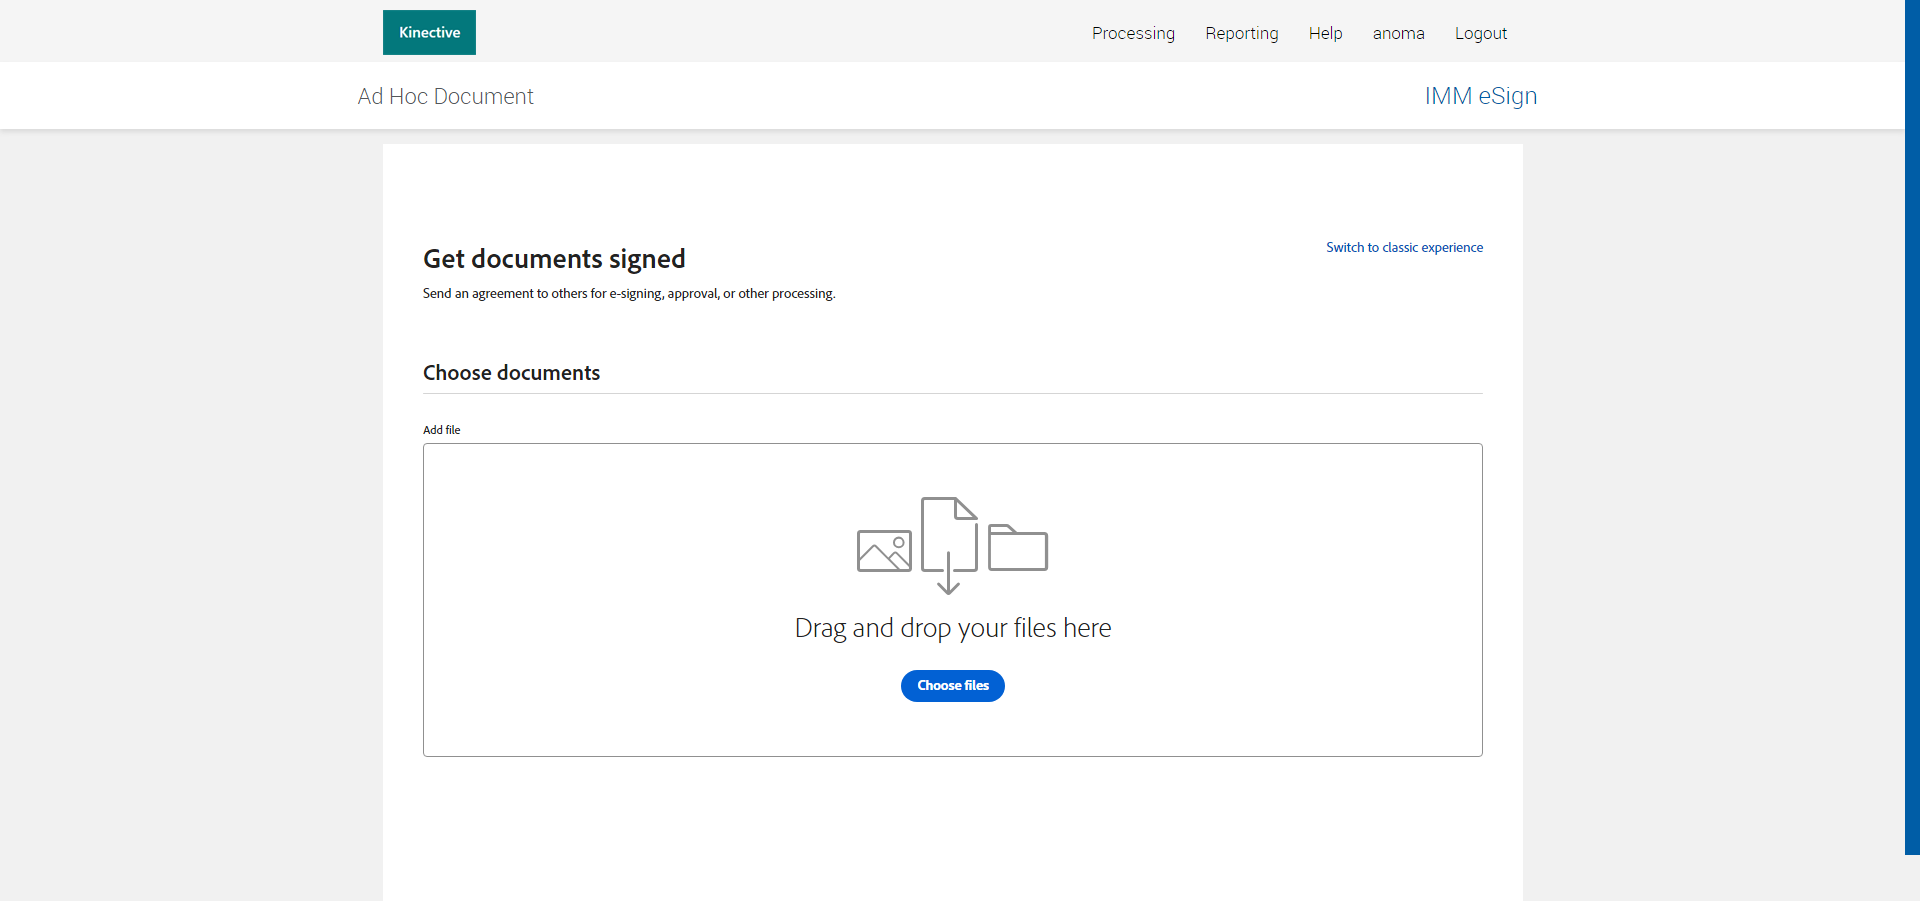Image resolution: width=1920 pixels, height=901 pixels.
Task: Open the Reporting menu
Action: click(x=1241, y=33)
